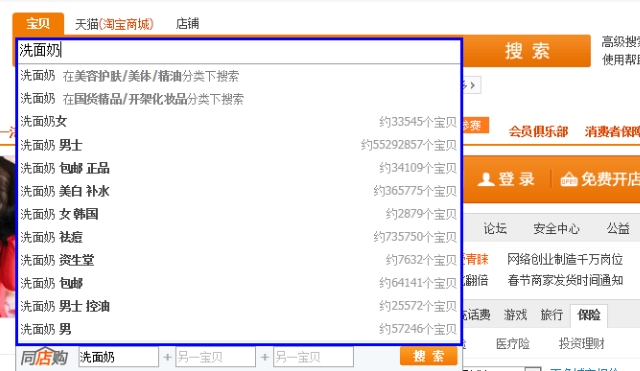This screenshot has height=371, width=640.
Task: Read the 网络创业制造千万岗位 news link
Action: 565,259
